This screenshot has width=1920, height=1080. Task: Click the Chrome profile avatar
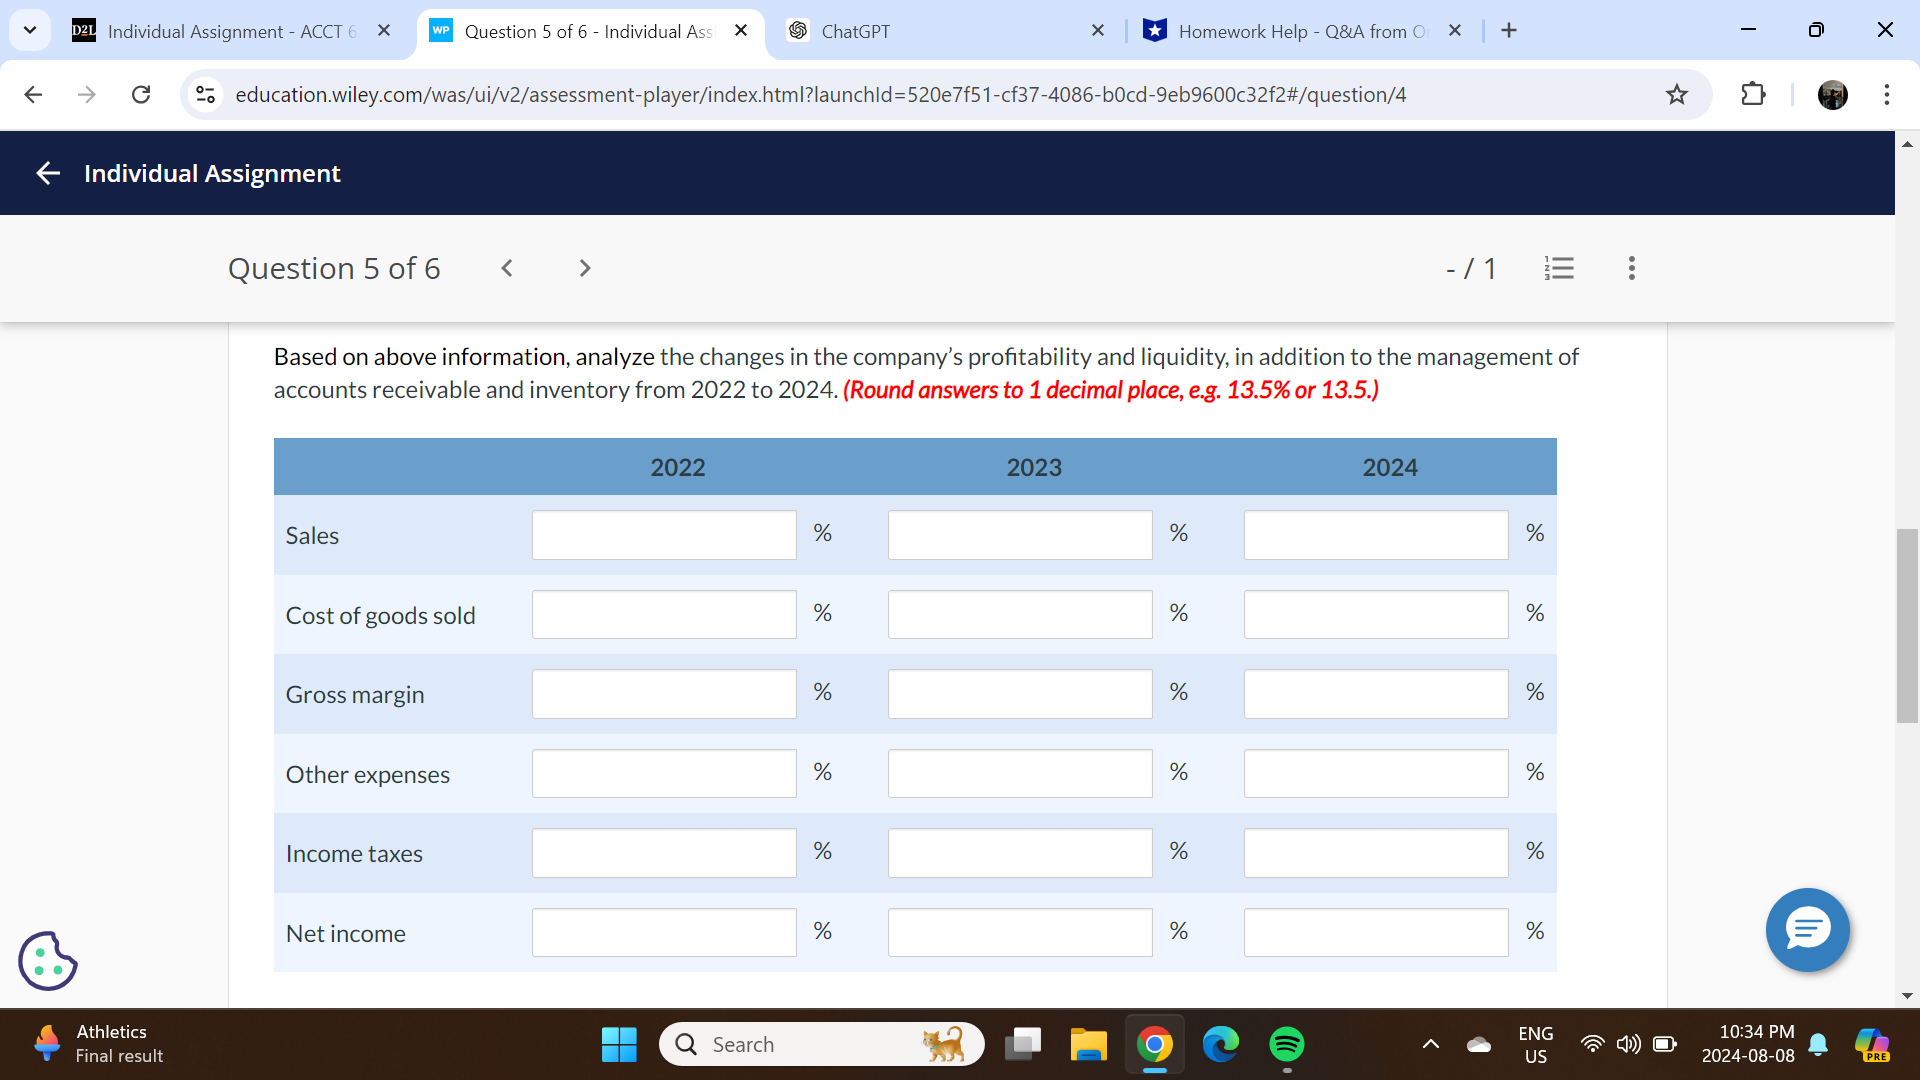point(1833,95)
